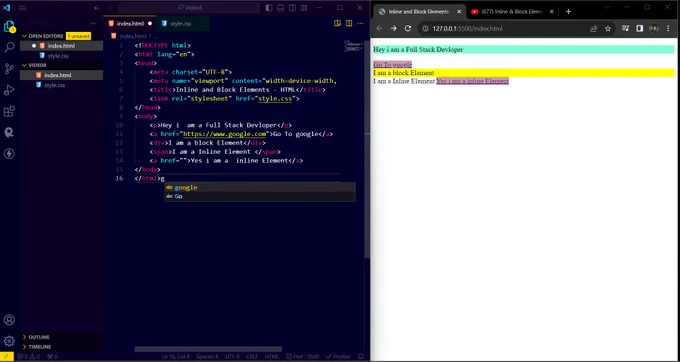This screenshot has width=680, height=362.
Task: Click the '1 unsaved' badge
Action: 78,36
